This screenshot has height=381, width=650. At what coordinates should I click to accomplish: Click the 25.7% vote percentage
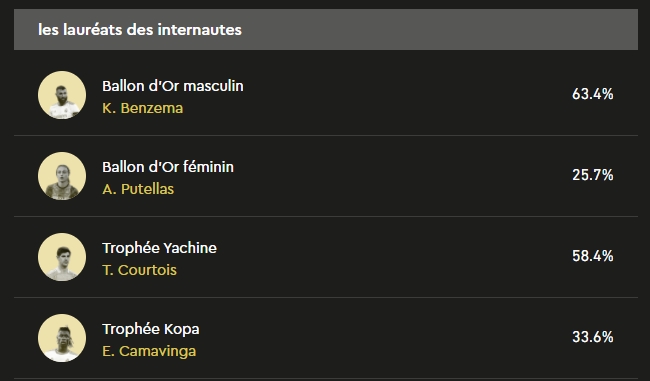click(x=592, y=175)
